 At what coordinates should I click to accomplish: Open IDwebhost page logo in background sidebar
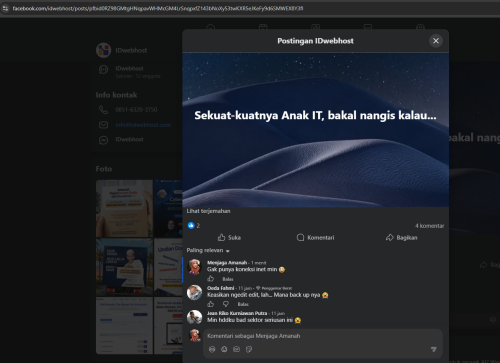(103, 50)
